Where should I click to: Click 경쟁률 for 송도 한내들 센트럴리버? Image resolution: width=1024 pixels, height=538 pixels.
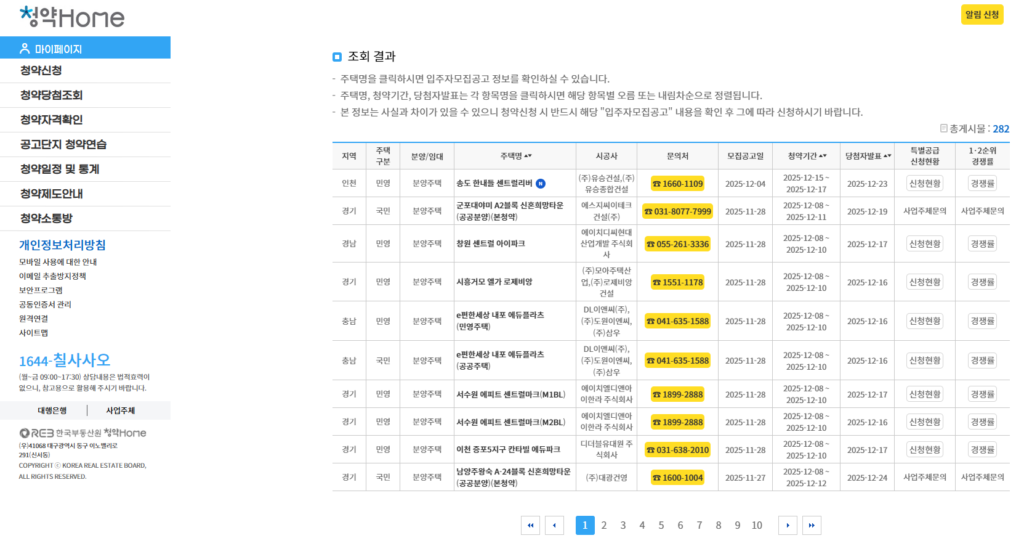pyautogui.click(x=982, y=184)
